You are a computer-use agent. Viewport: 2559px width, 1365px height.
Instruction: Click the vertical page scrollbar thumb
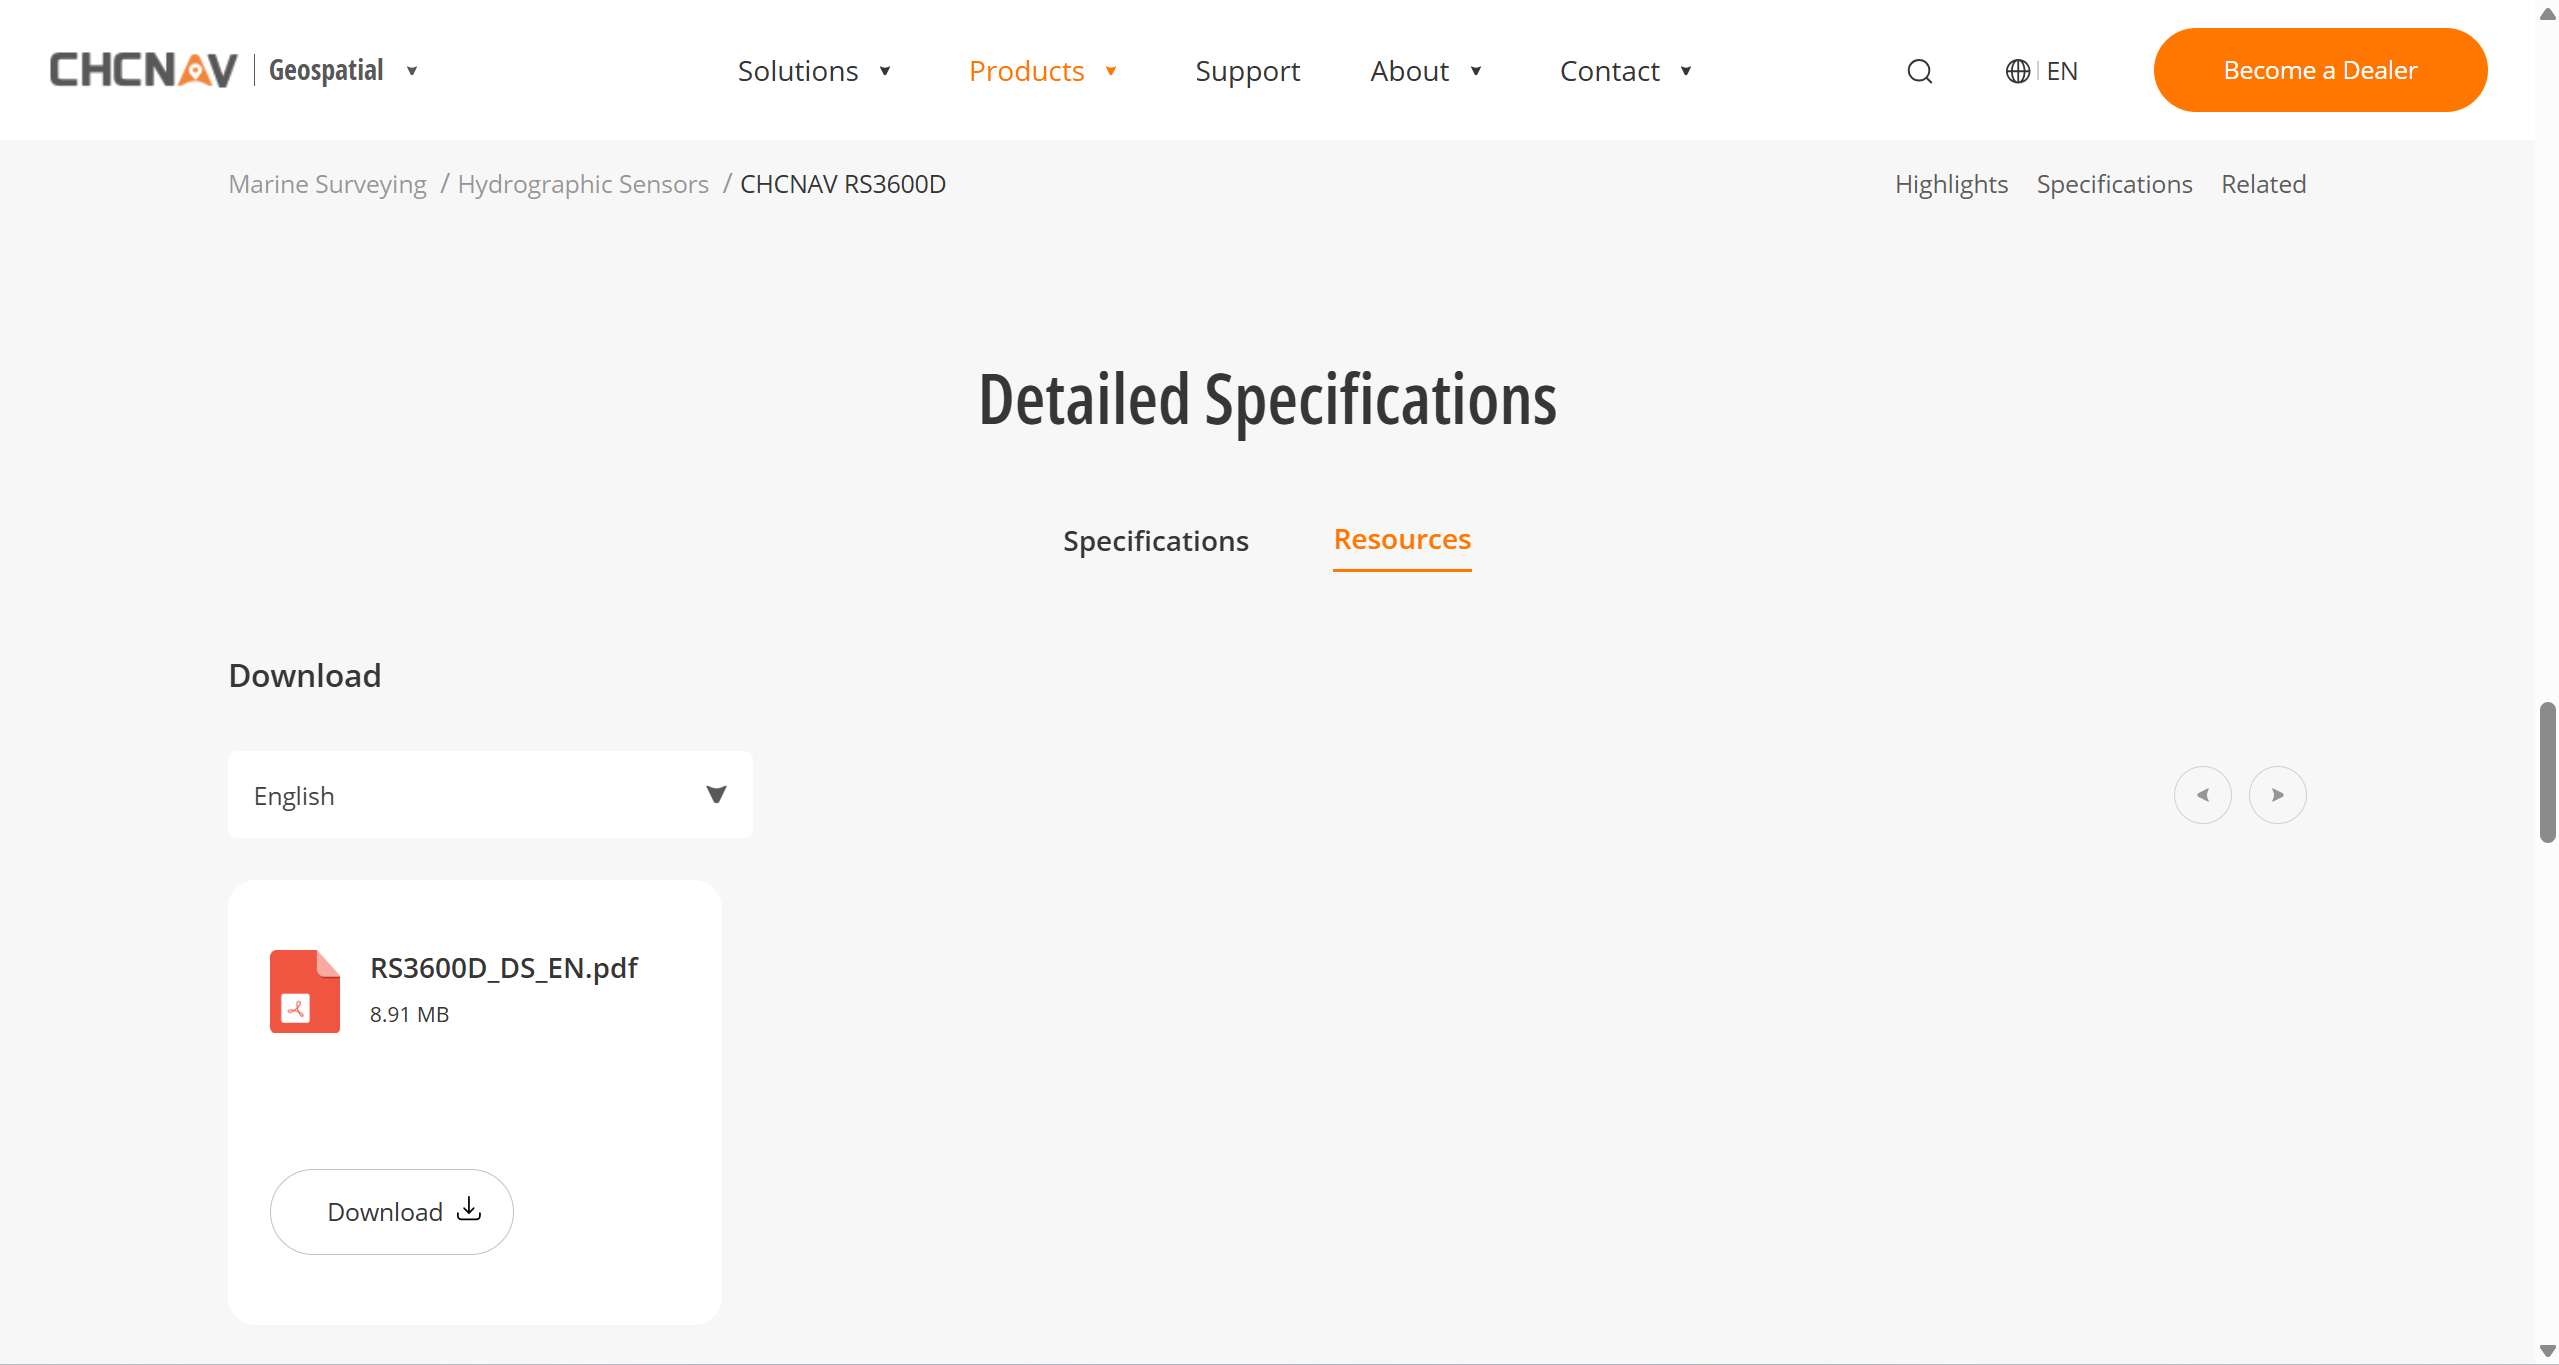[x=2547, y=772]
